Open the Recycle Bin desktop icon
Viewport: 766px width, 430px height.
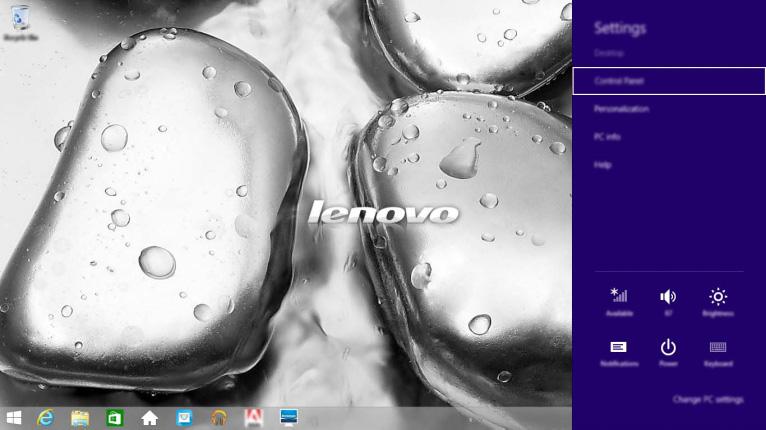20,22
